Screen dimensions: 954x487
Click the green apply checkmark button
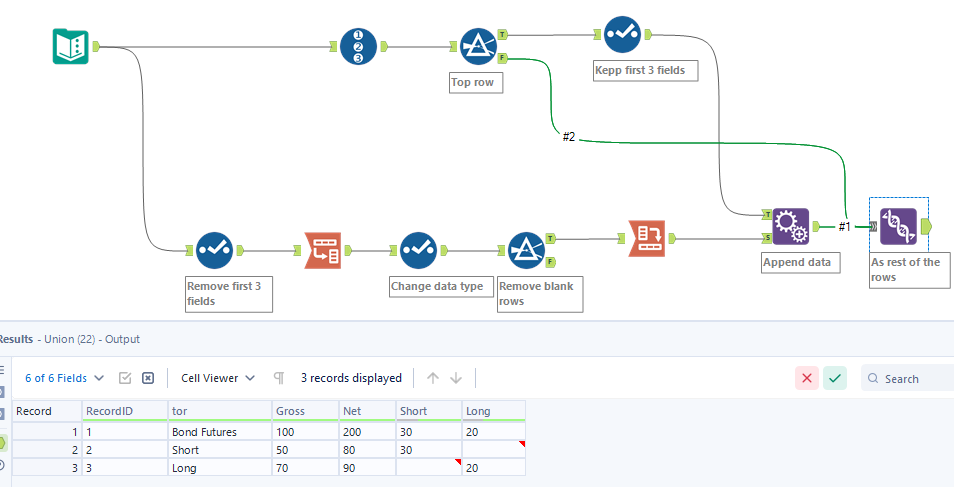835,378
